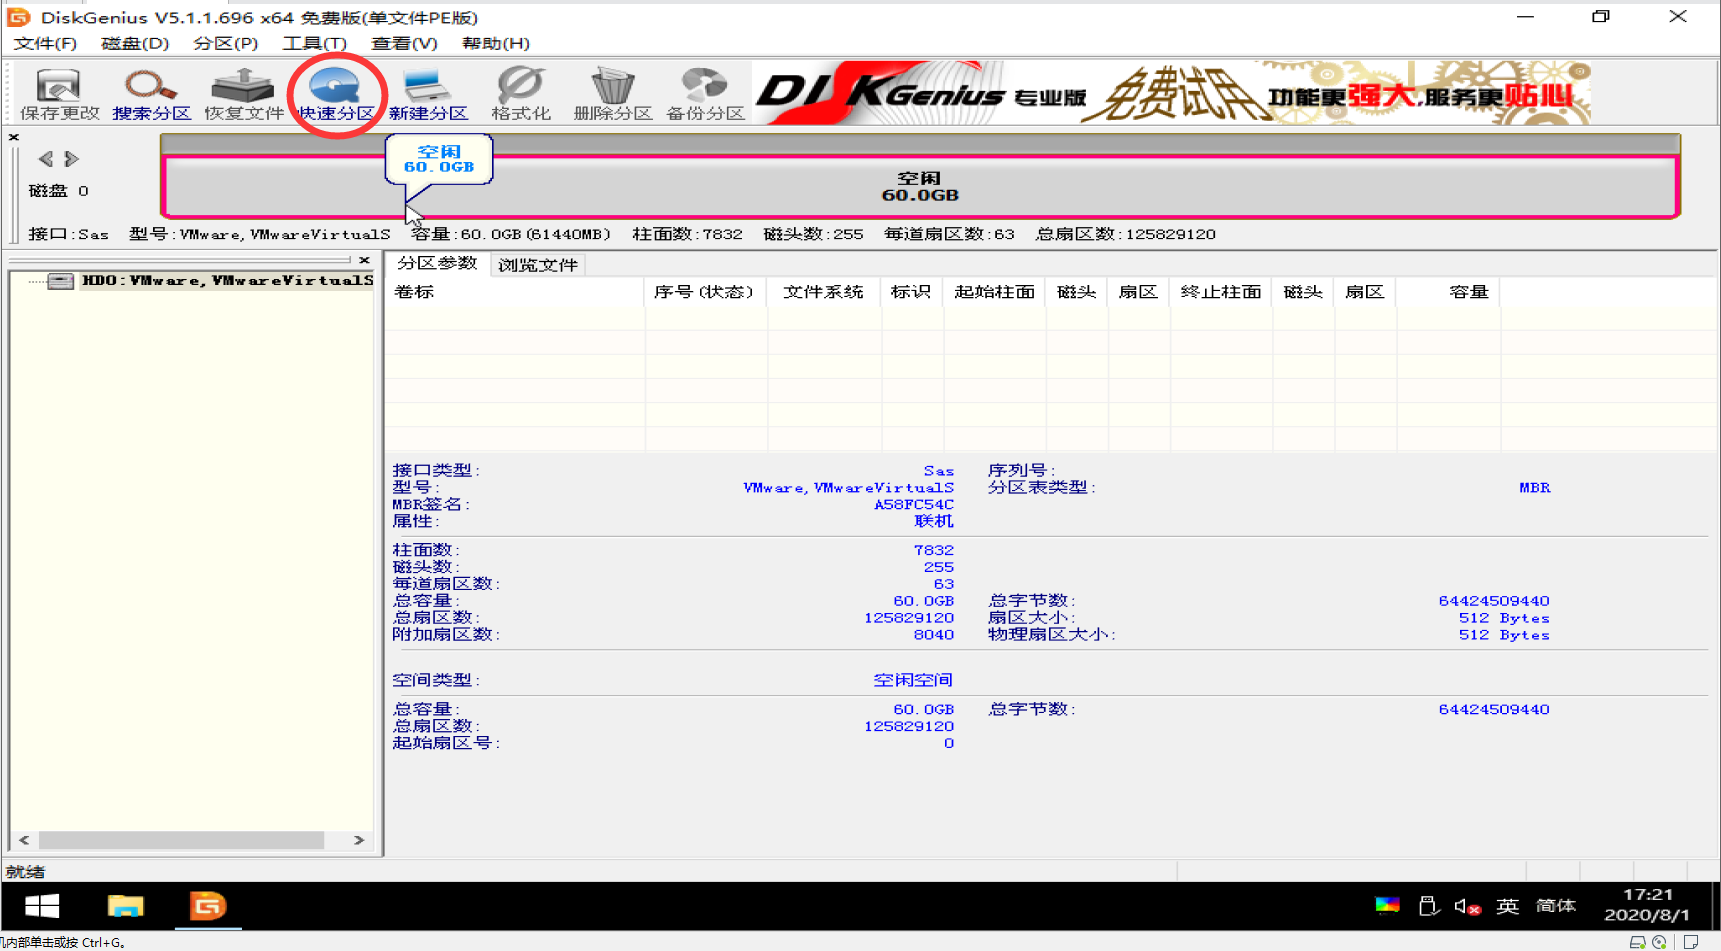Image resolution: width=1721 pixels, height=951 pixels.
Task: Open the 搜索分区 search partition tool
Action: 151,95
